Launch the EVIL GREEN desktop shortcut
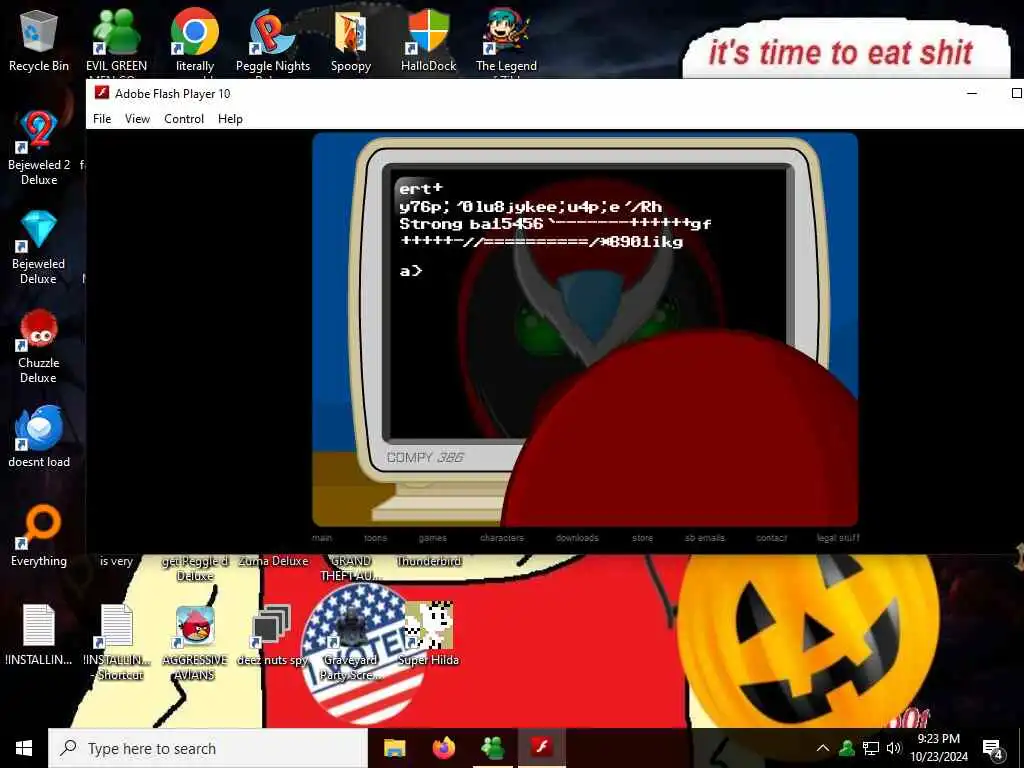The width and height of the screenshot is (1024, 768). (116, 40)
